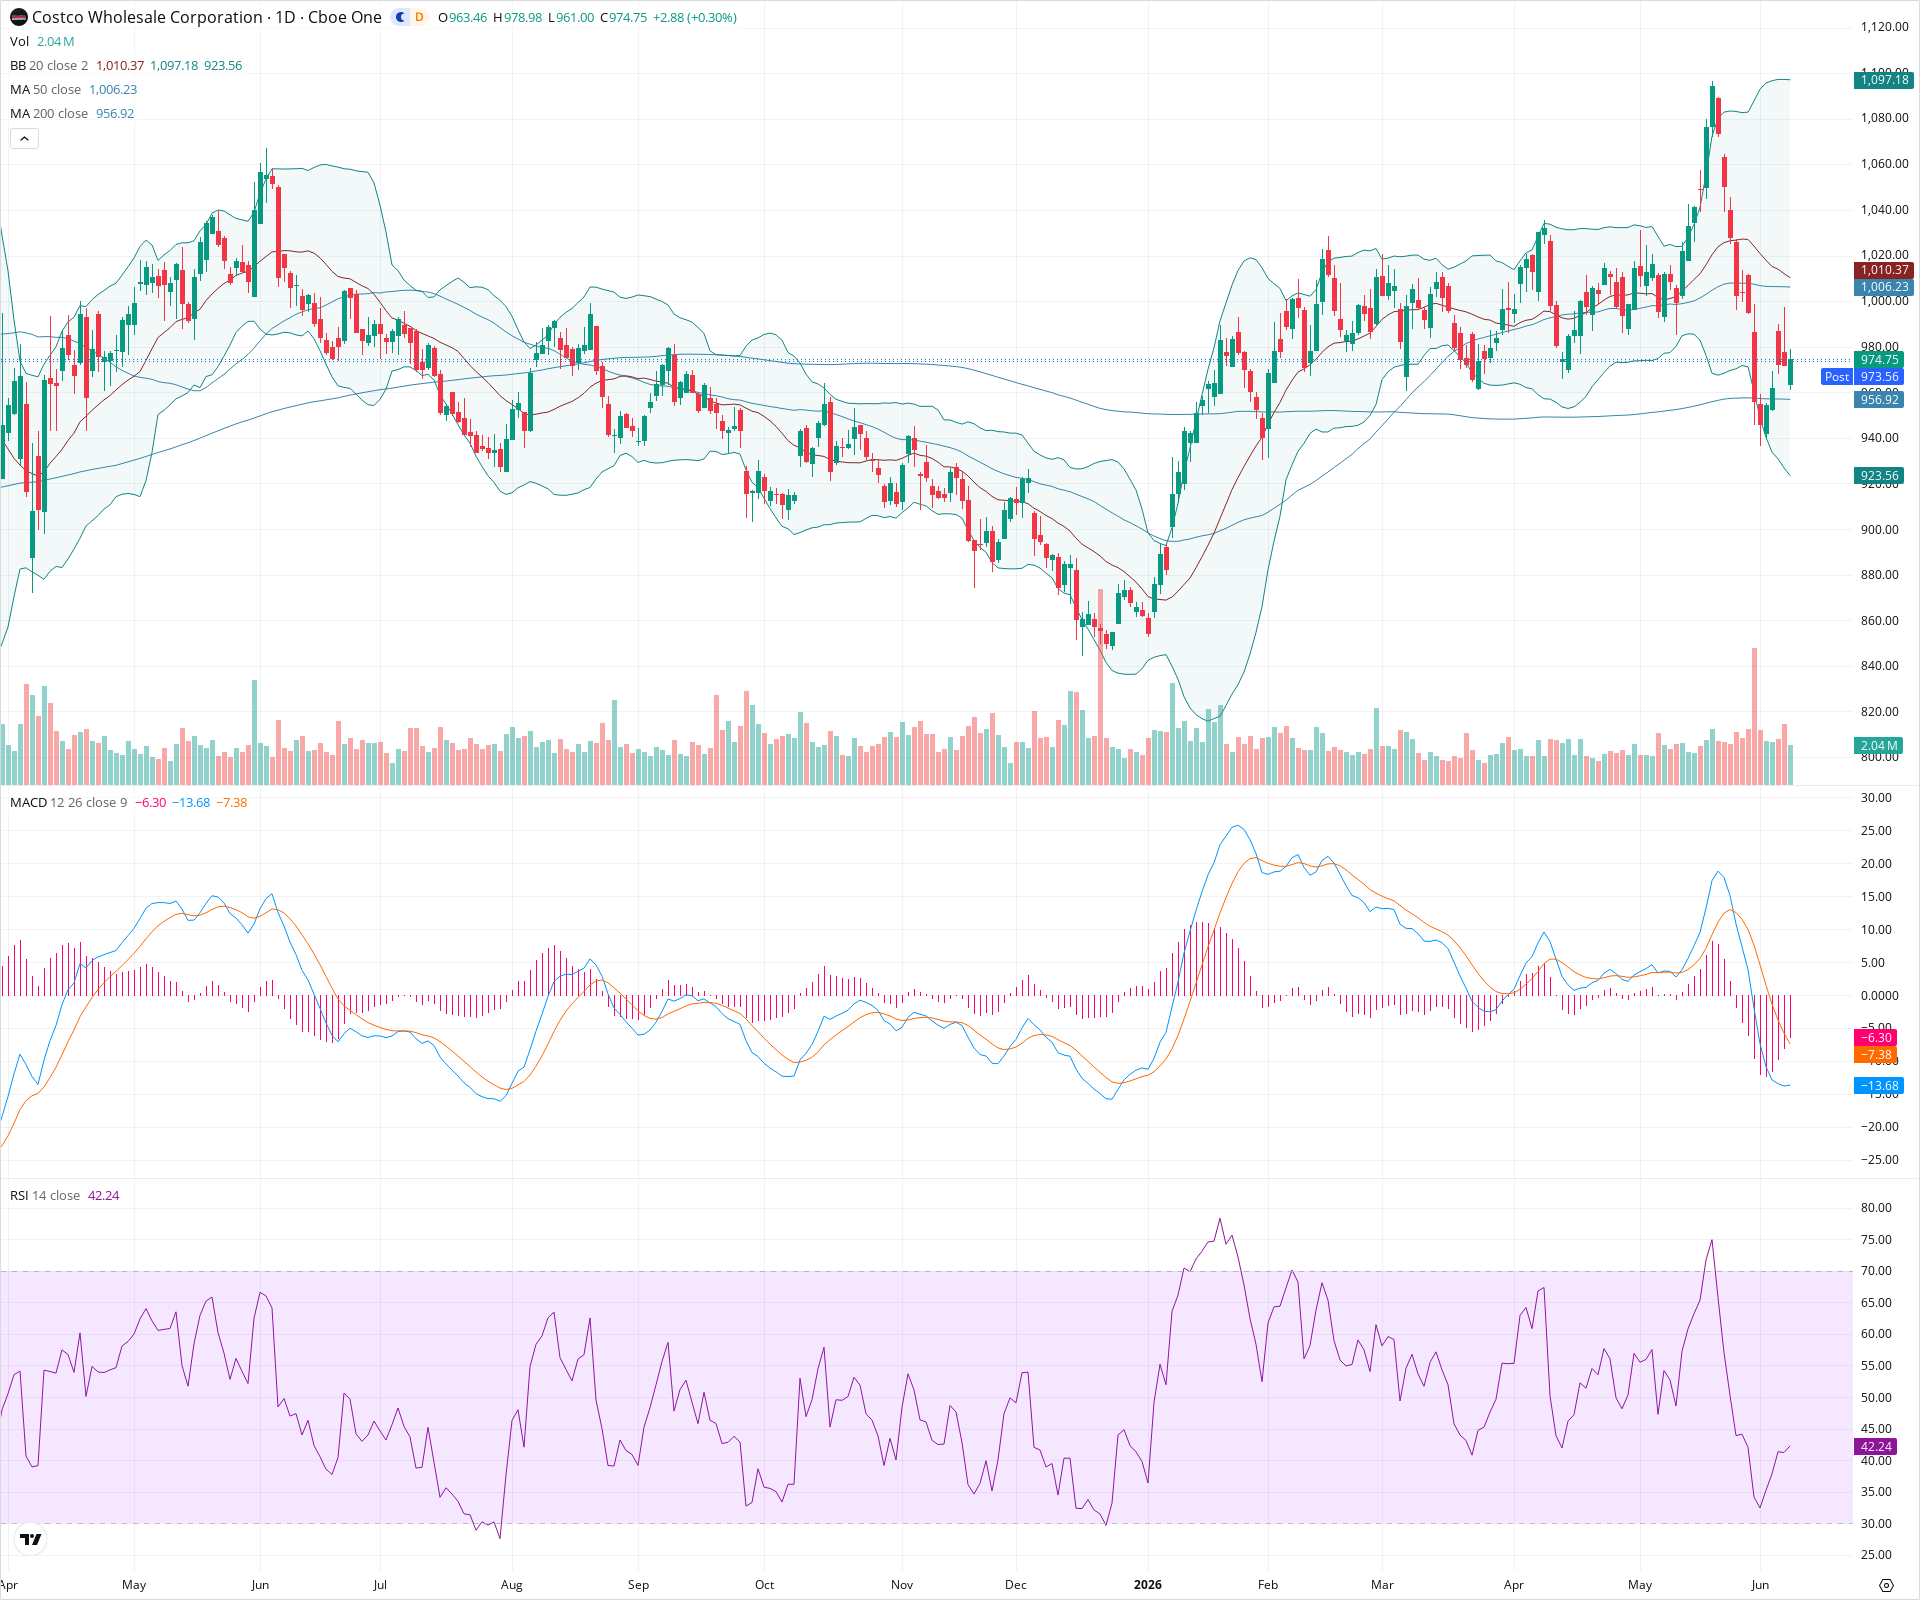Screen dimensions: 1920x1600
Task: Click the 1,040.00 price axis label
Action: [x=1884, y=210]
